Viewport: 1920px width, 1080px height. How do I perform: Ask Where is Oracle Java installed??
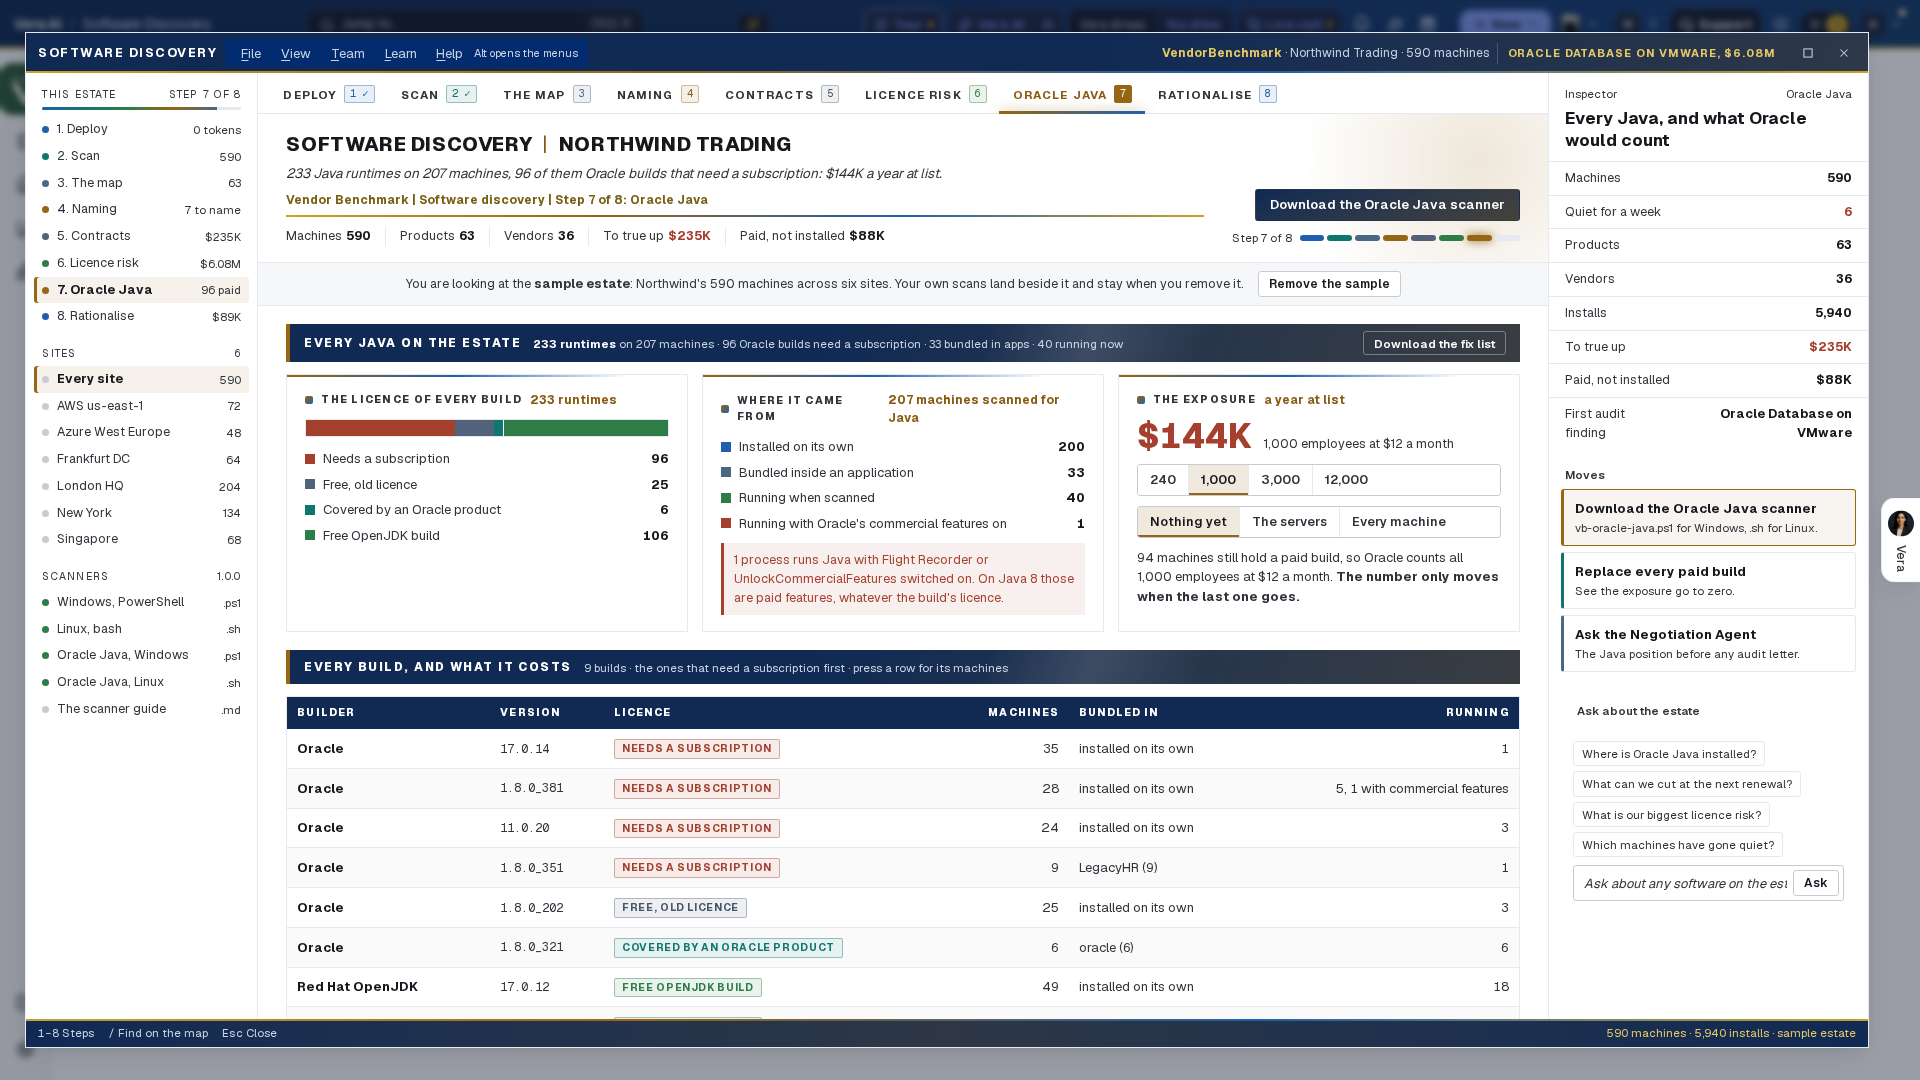click(1668, 754)
